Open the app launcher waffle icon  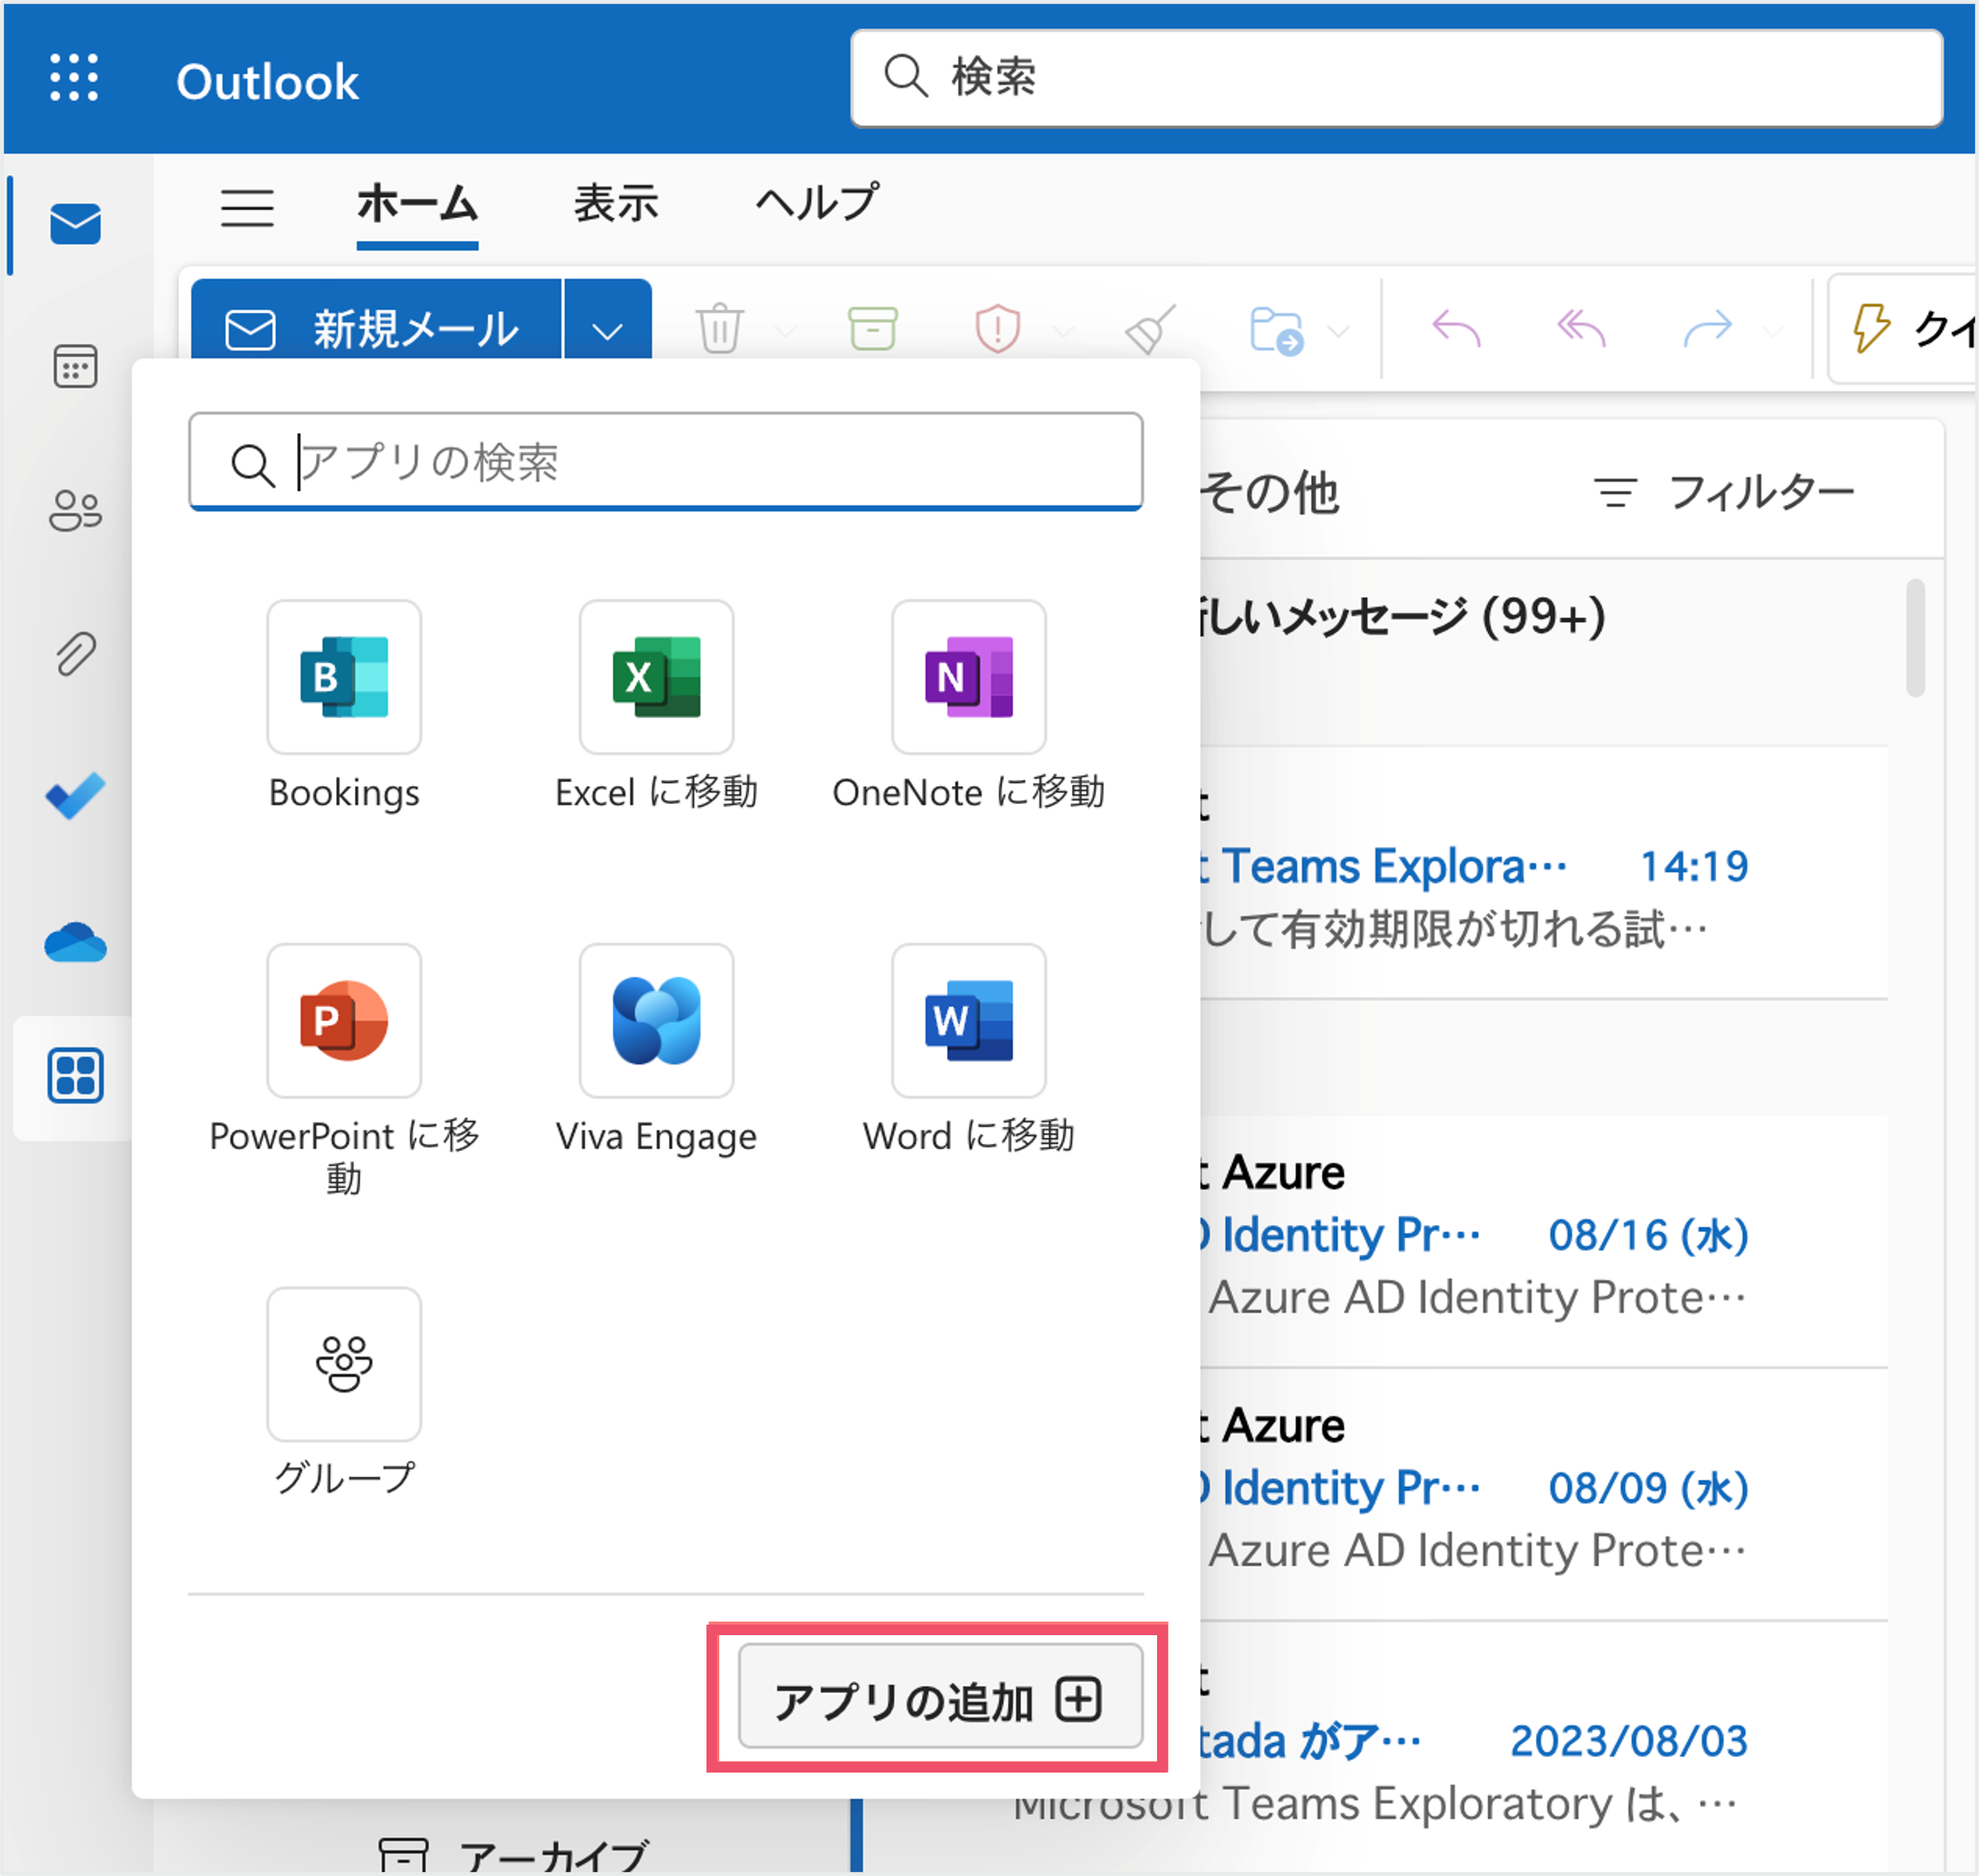(x=75, y=78)
